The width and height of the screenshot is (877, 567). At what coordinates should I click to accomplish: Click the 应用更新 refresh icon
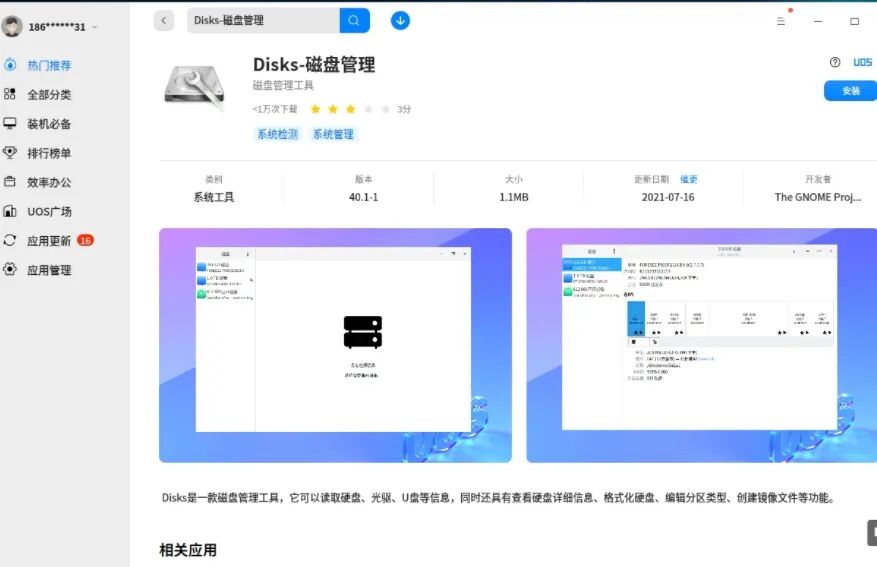point(10,240)
